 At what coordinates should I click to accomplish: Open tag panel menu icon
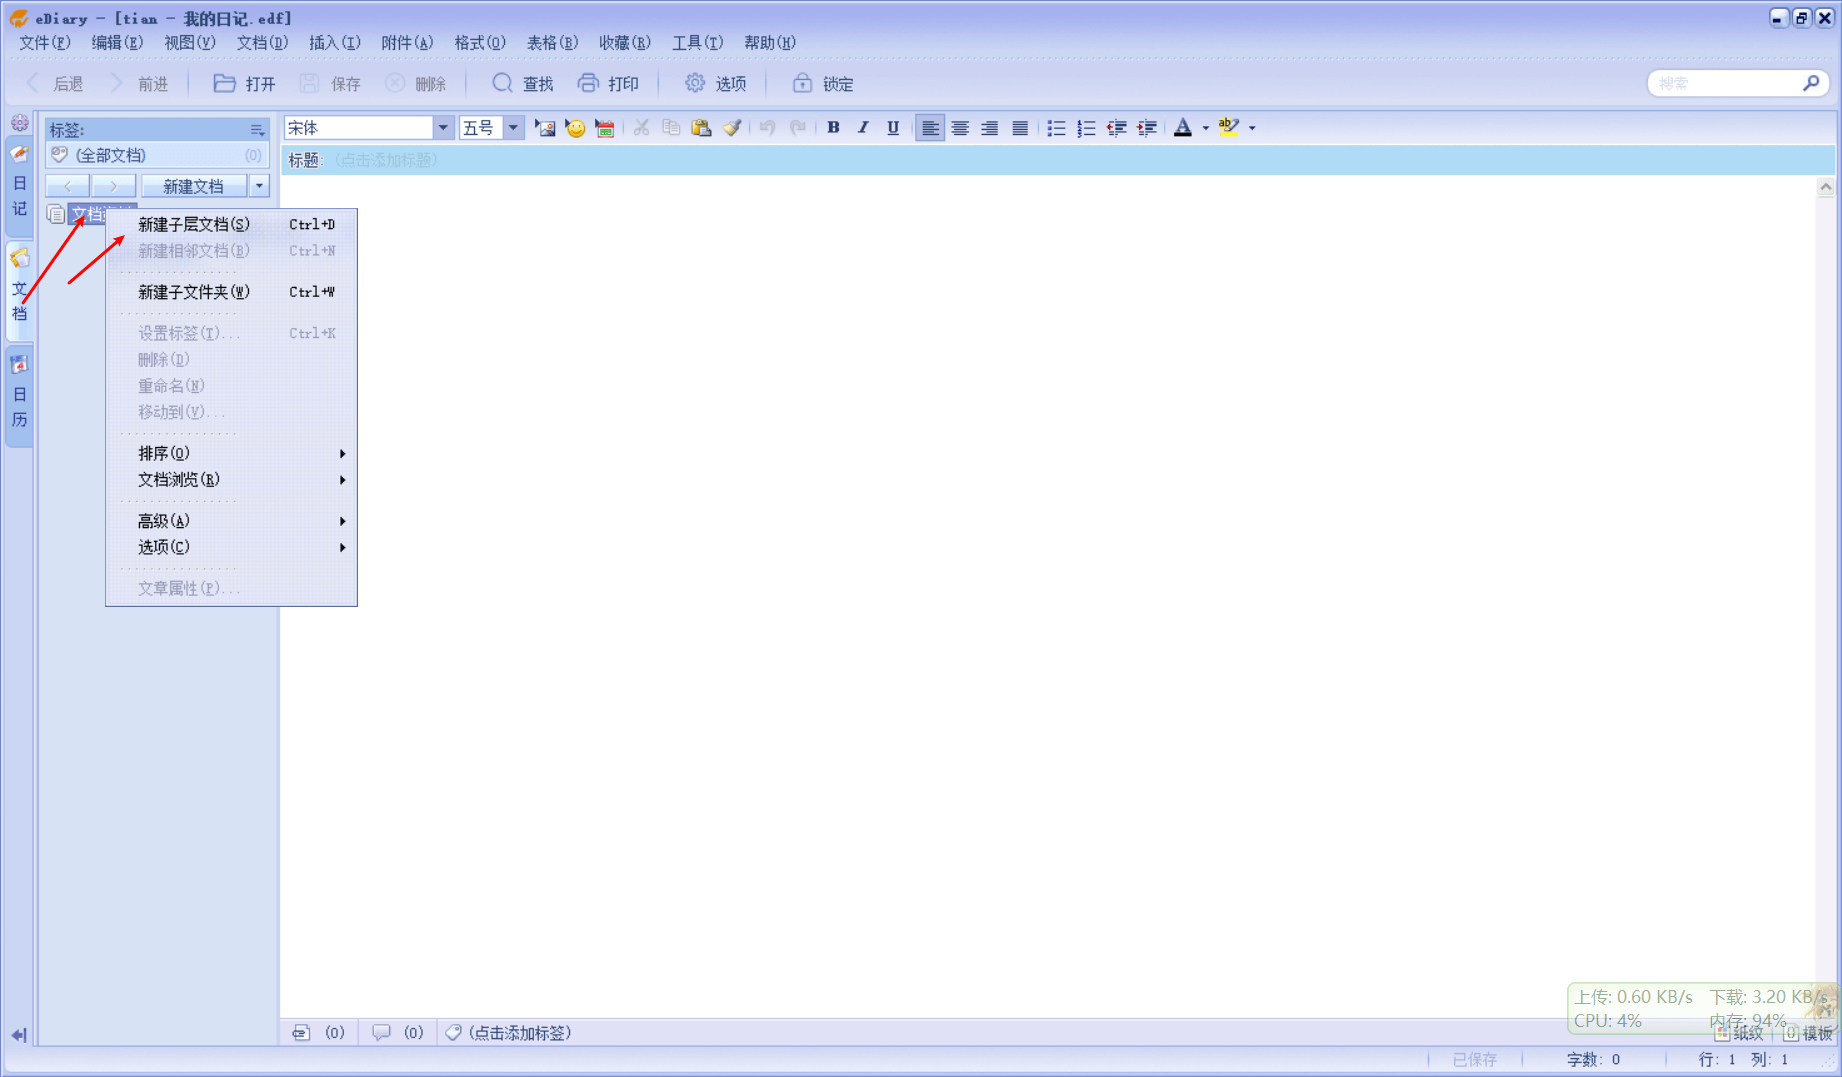tap(257, 130)
